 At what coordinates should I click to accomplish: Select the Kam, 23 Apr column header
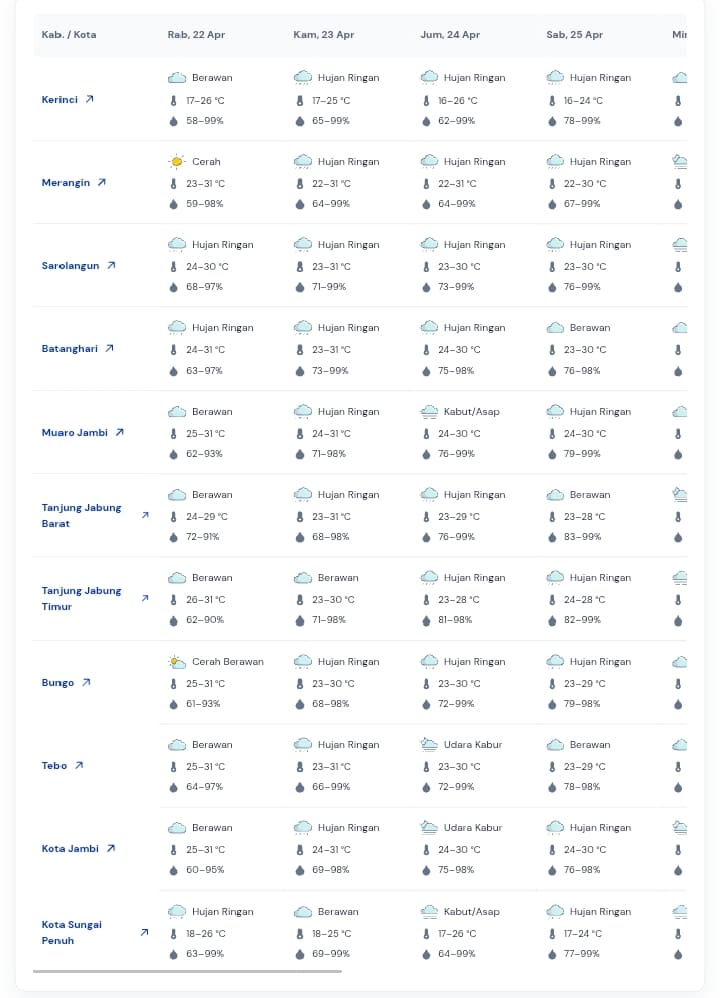[x=323, y=35]
